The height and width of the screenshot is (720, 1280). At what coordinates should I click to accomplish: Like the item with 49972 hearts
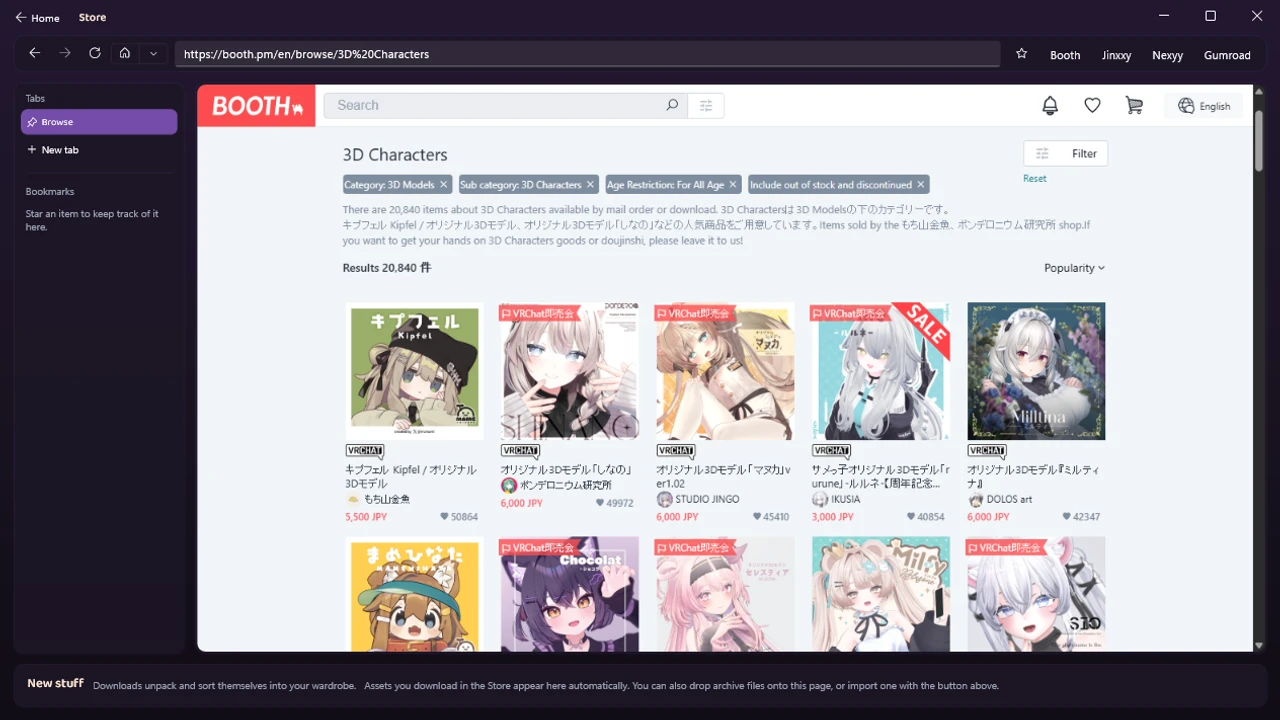[x=600, y=503]
